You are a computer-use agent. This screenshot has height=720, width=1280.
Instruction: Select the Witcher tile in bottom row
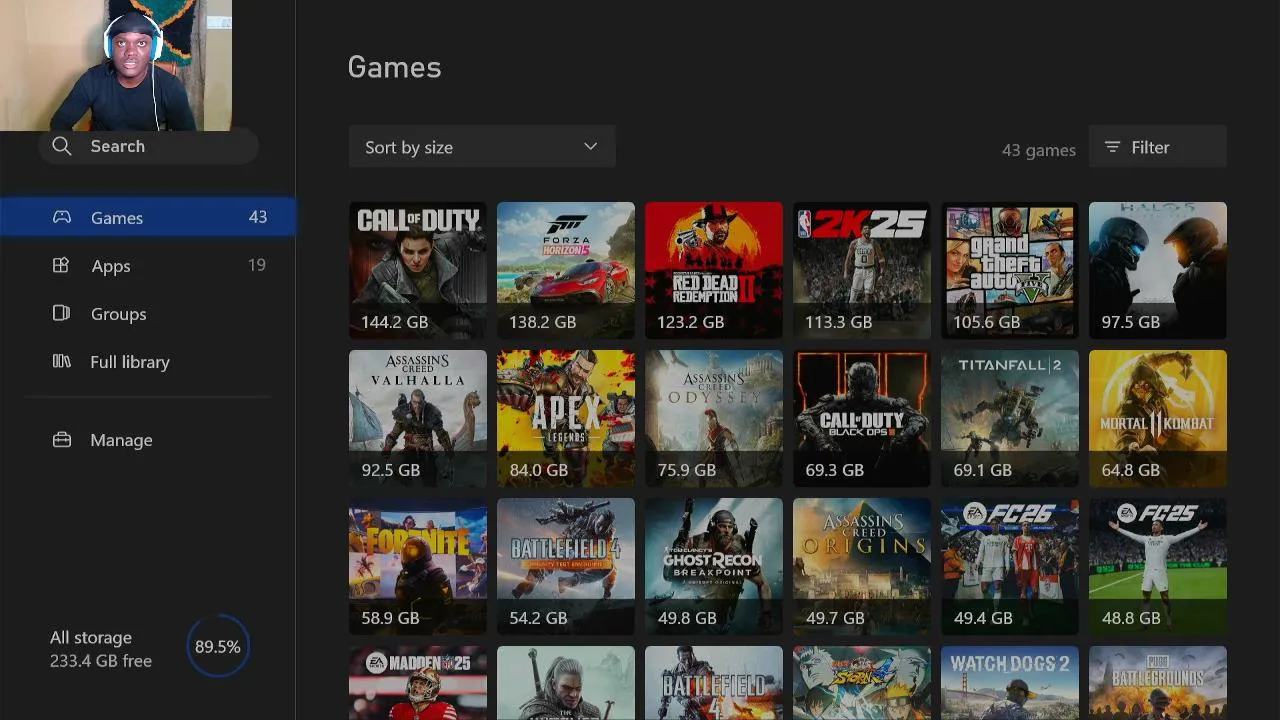pyautogui.click(x=566, y=683)
